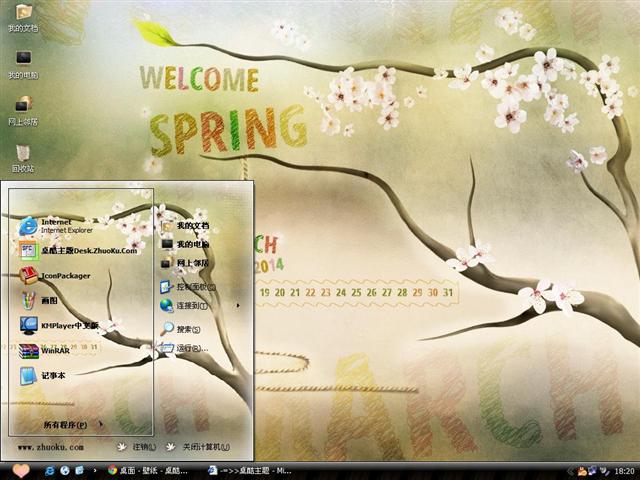
Task: Click the show desktop quick launch icon
Action: pos(80,471)
